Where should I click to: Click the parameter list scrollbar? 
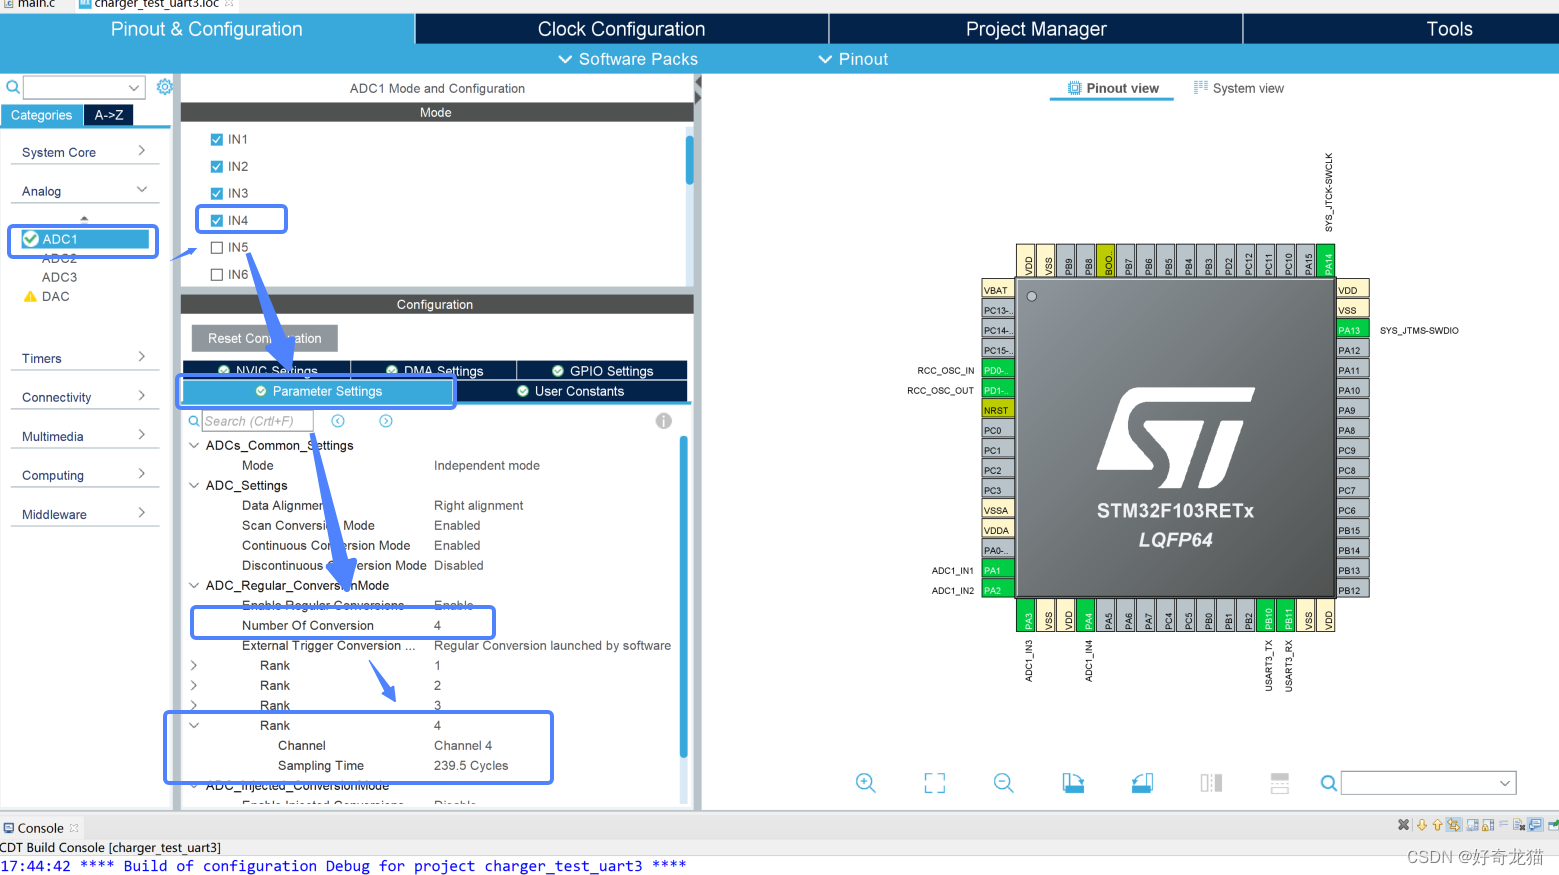[x=684, y=596]
